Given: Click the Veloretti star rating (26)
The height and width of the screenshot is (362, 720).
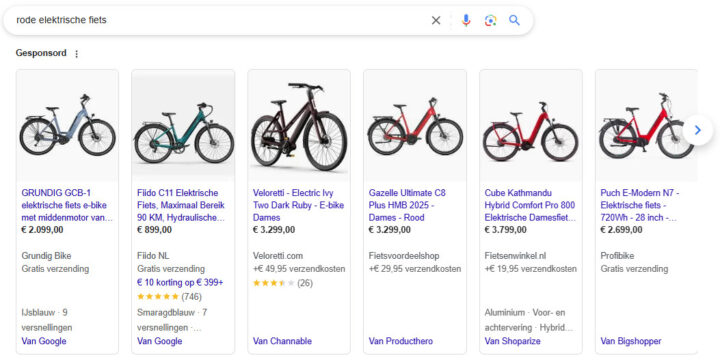Looking at the screenshot, I should tap(282, 283).
